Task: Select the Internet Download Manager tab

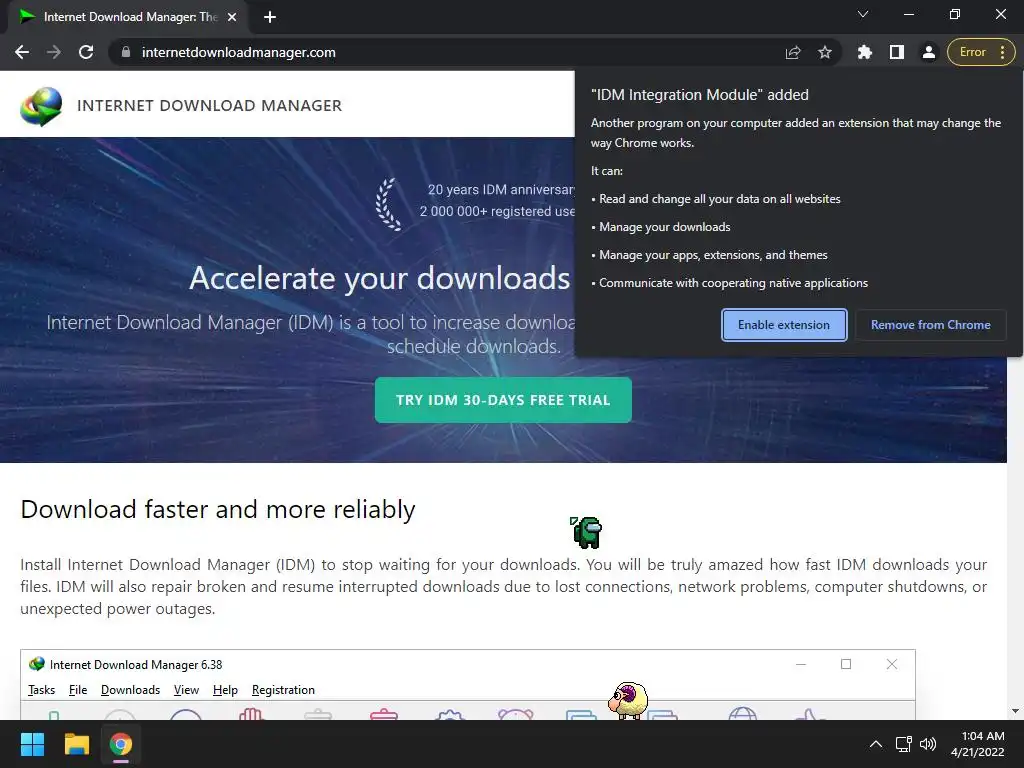Action: [128, 18]
